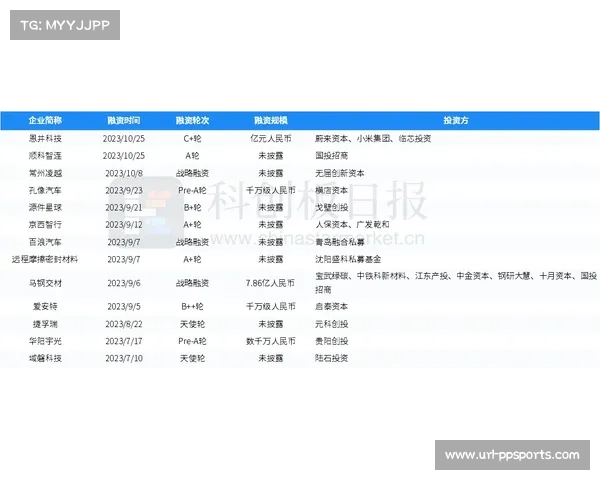Click the 马钢交材 company name
This screenshot has height=480, width=600.
tap(45, 283)
